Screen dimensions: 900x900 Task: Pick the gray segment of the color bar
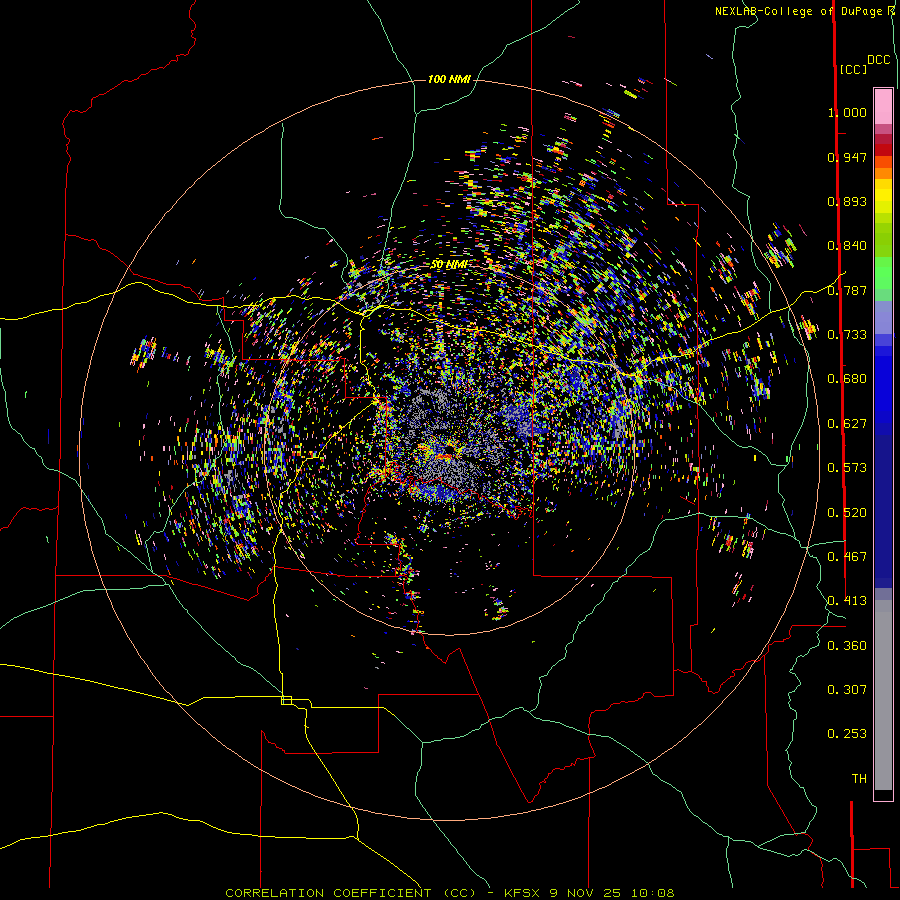[x=883, y=695]
